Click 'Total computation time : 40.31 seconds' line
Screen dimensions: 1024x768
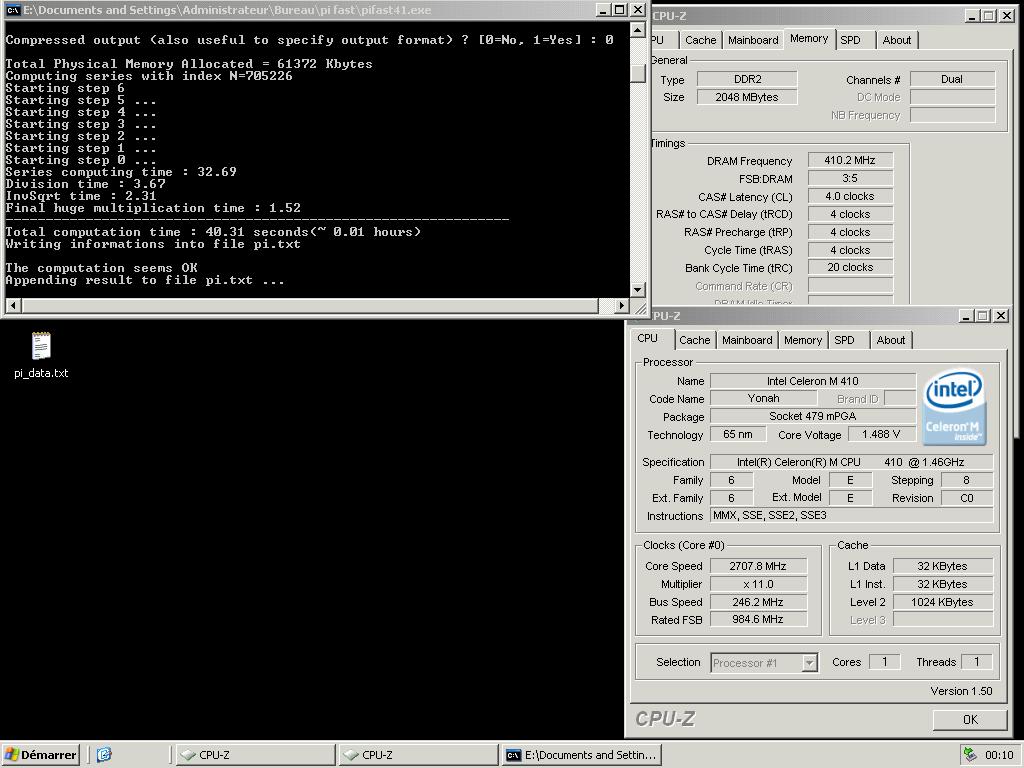tap(213, 232)
